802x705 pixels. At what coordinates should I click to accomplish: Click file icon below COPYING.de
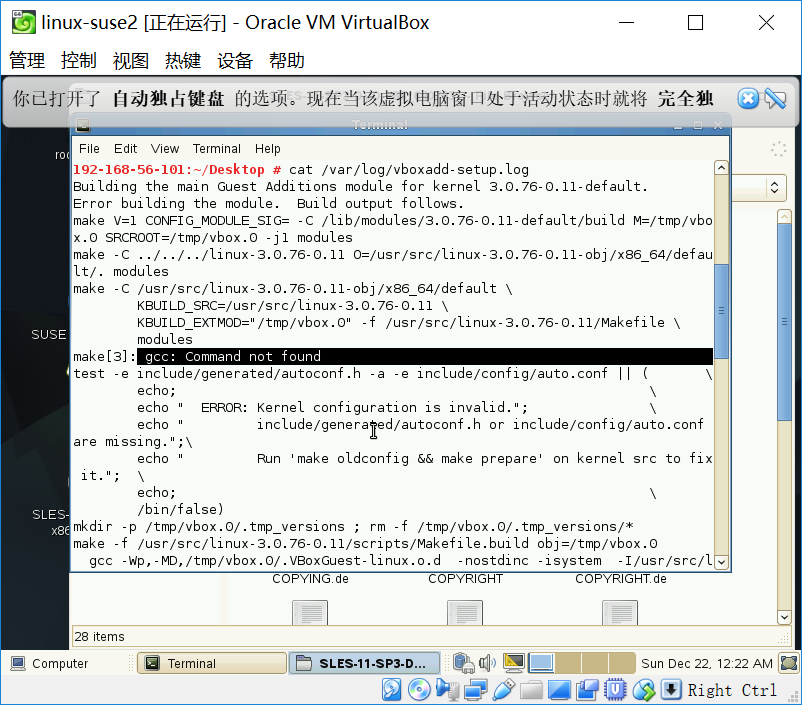pos(310,613)
